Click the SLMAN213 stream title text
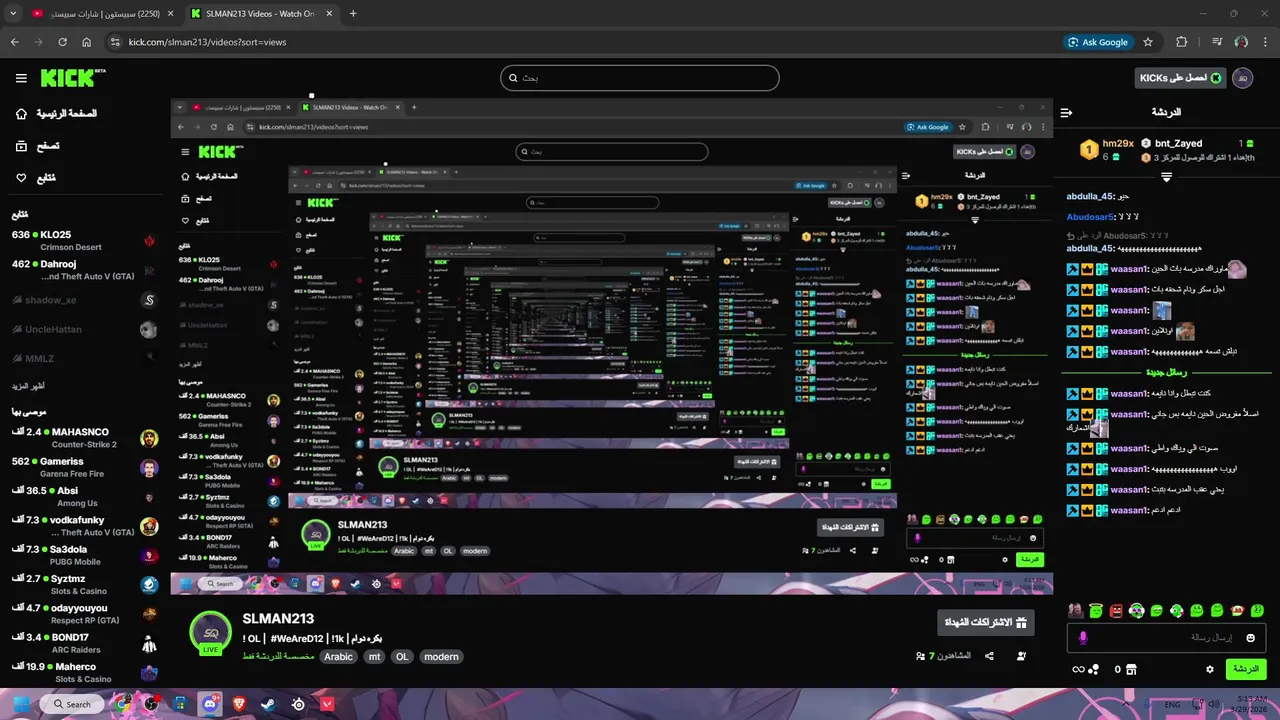The width and height of the screenshot is (1280, 720). click(312, 638)
